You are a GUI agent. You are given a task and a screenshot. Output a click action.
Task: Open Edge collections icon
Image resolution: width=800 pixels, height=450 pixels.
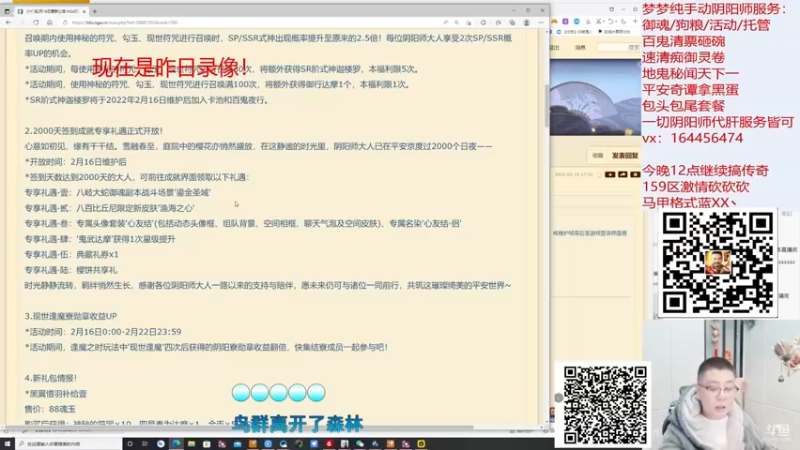coord(512,22)
